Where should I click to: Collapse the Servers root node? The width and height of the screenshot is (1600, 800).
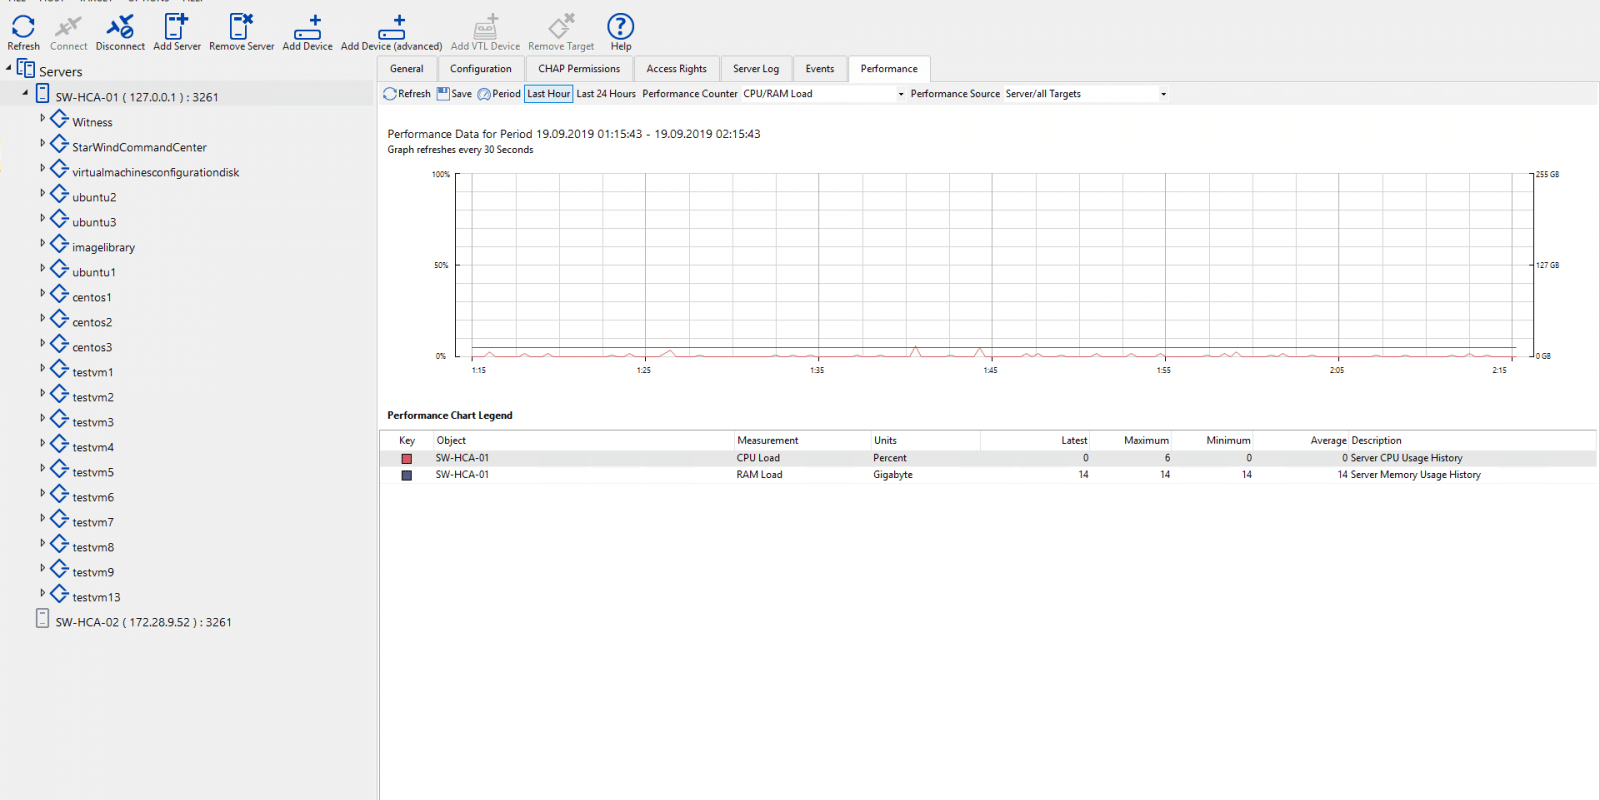pyautogui.click(x=9, y=68)
